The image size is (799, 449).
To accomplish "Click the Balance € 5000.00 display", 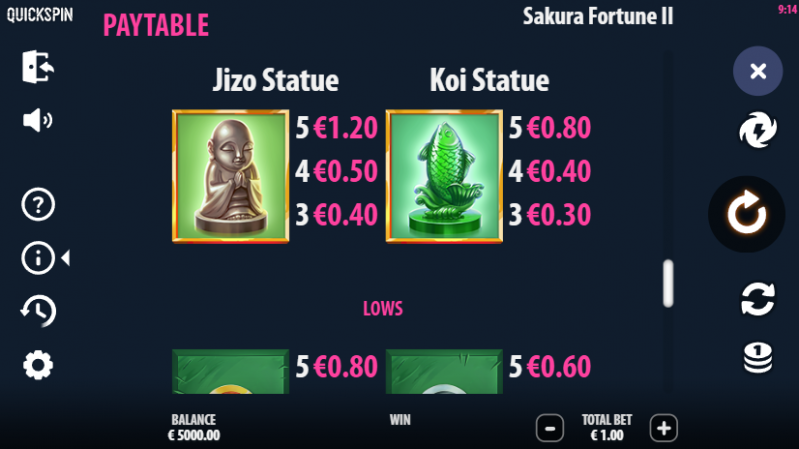I will [194, 427].
